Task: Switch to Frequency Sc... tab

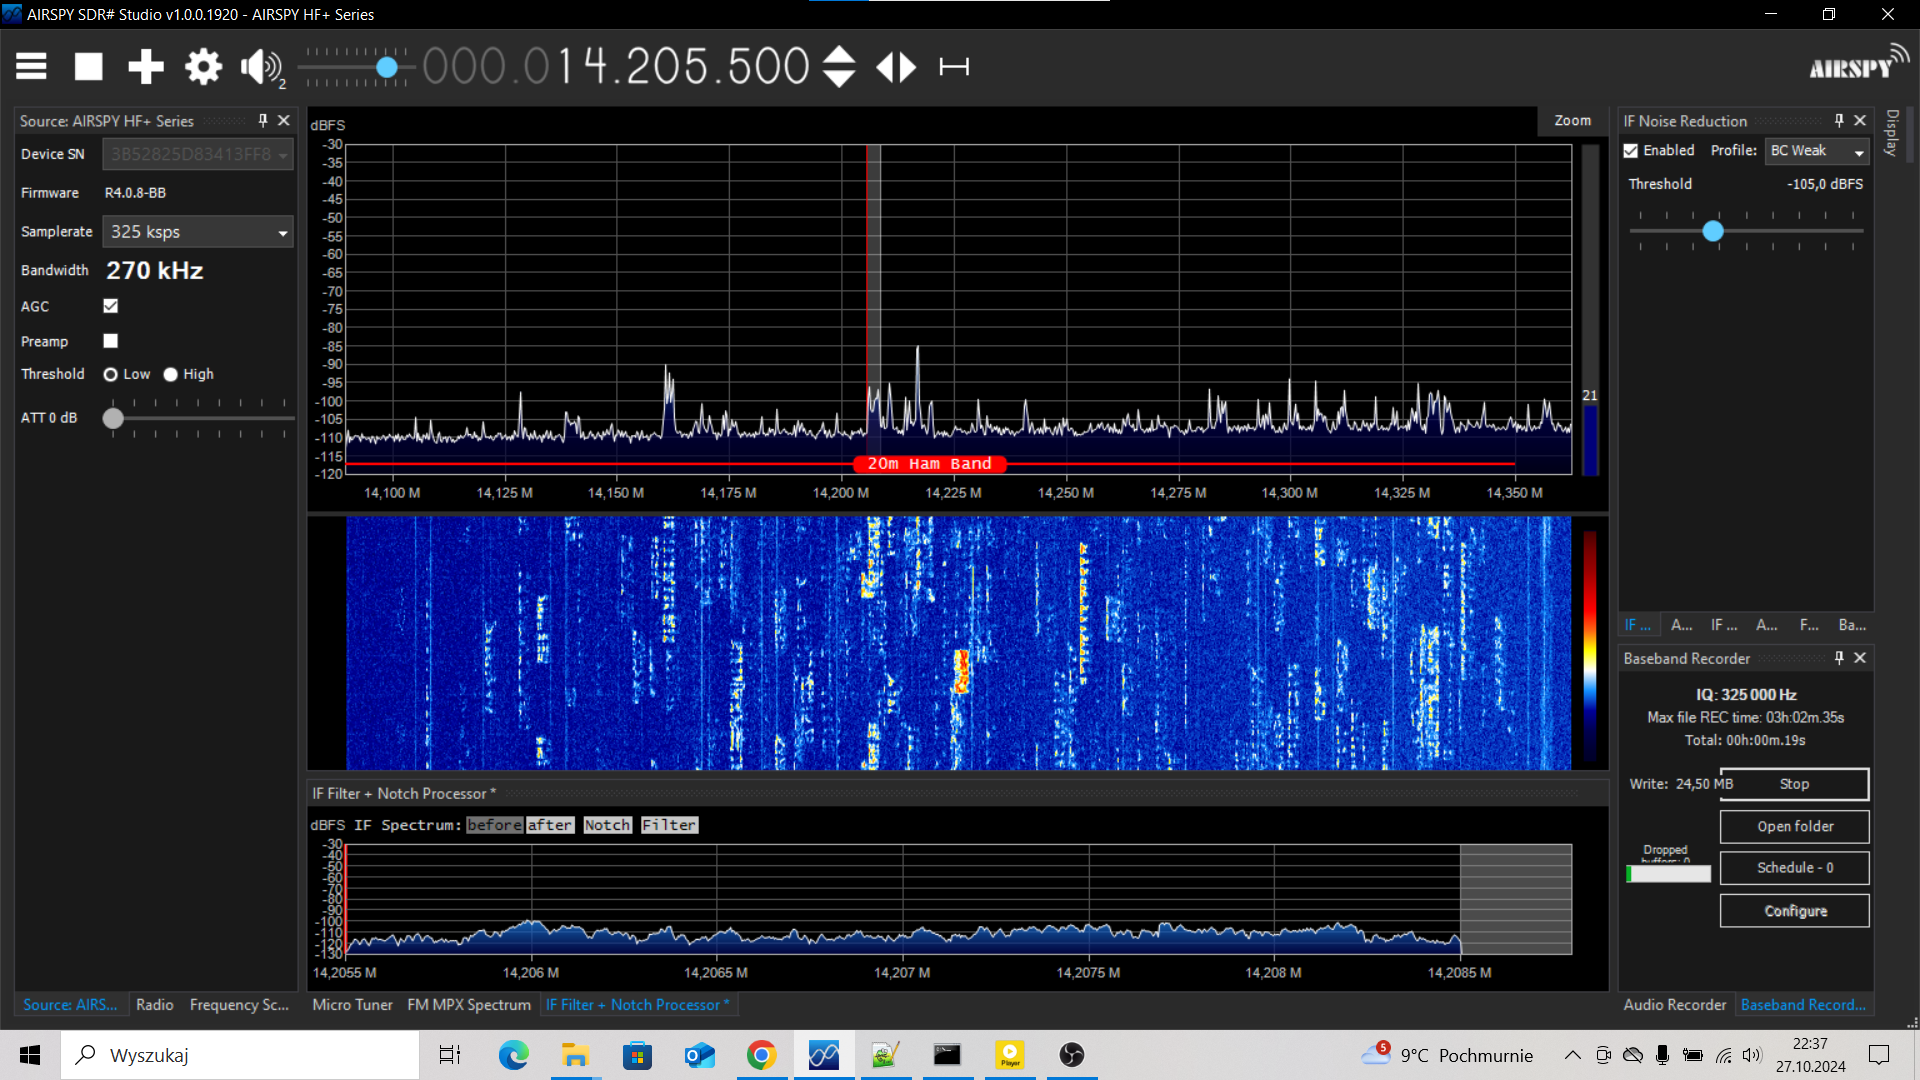Action: click(x=239, y=1005)
